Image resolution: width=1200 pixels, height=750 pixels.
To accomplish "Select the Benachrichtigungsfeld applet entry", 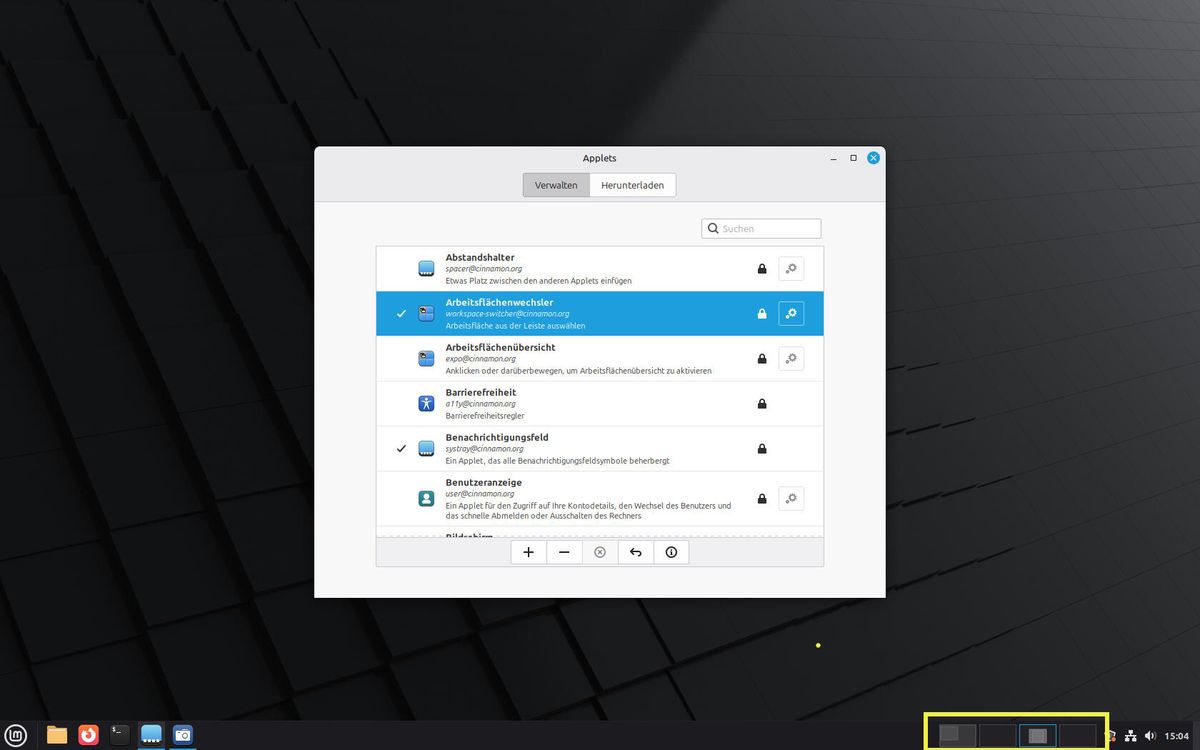I will coord(600,448).
